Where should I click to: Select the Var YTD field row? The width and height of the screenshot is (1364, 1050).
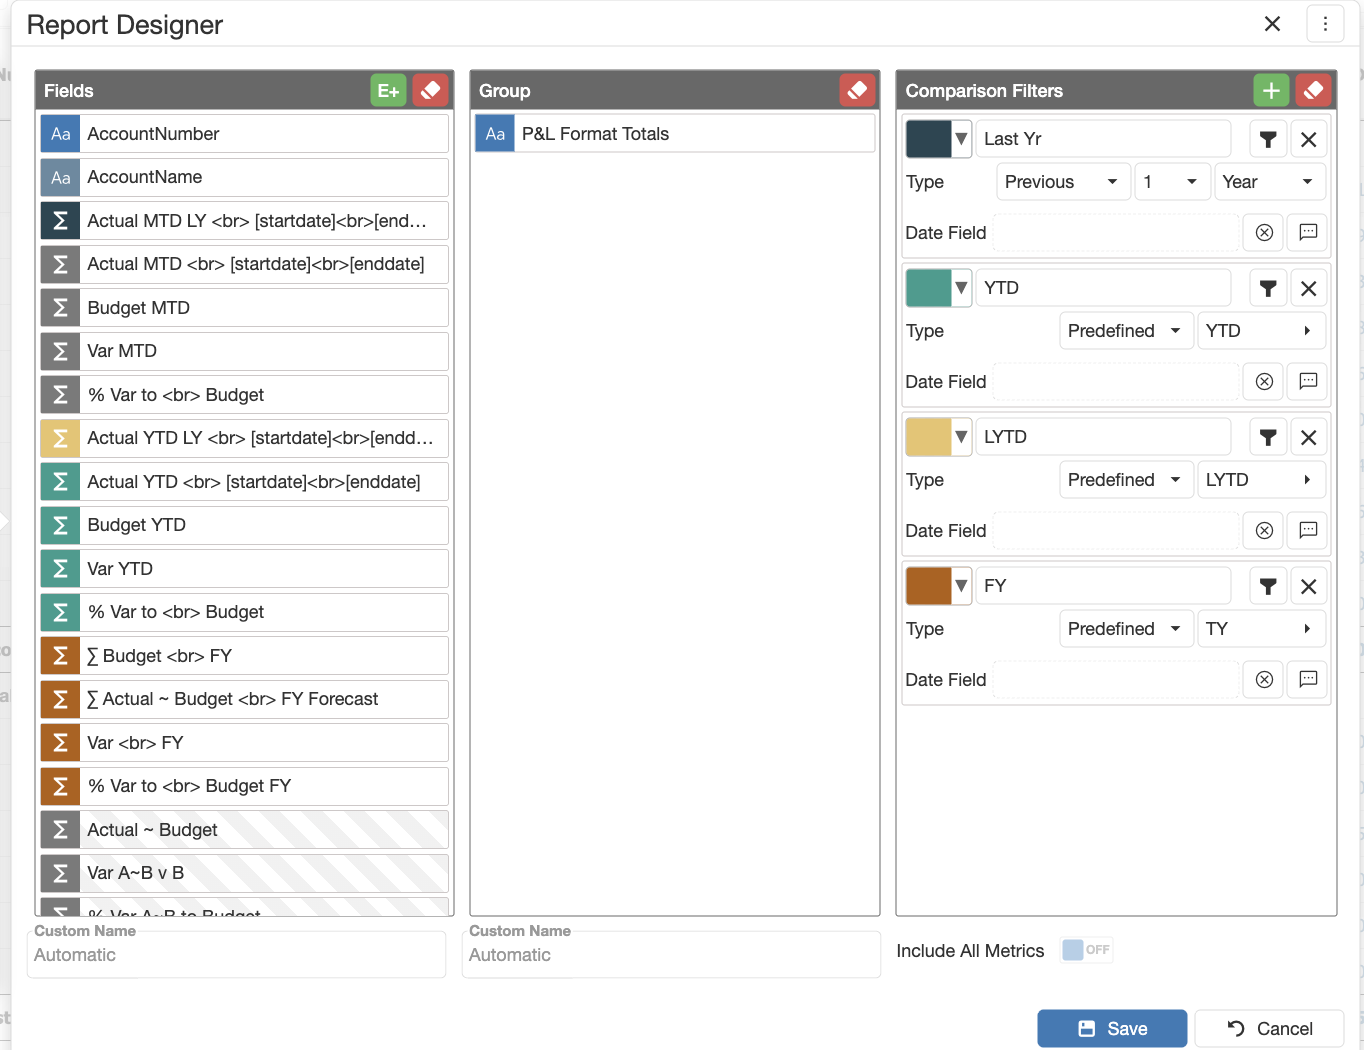(x=245, y=569)
